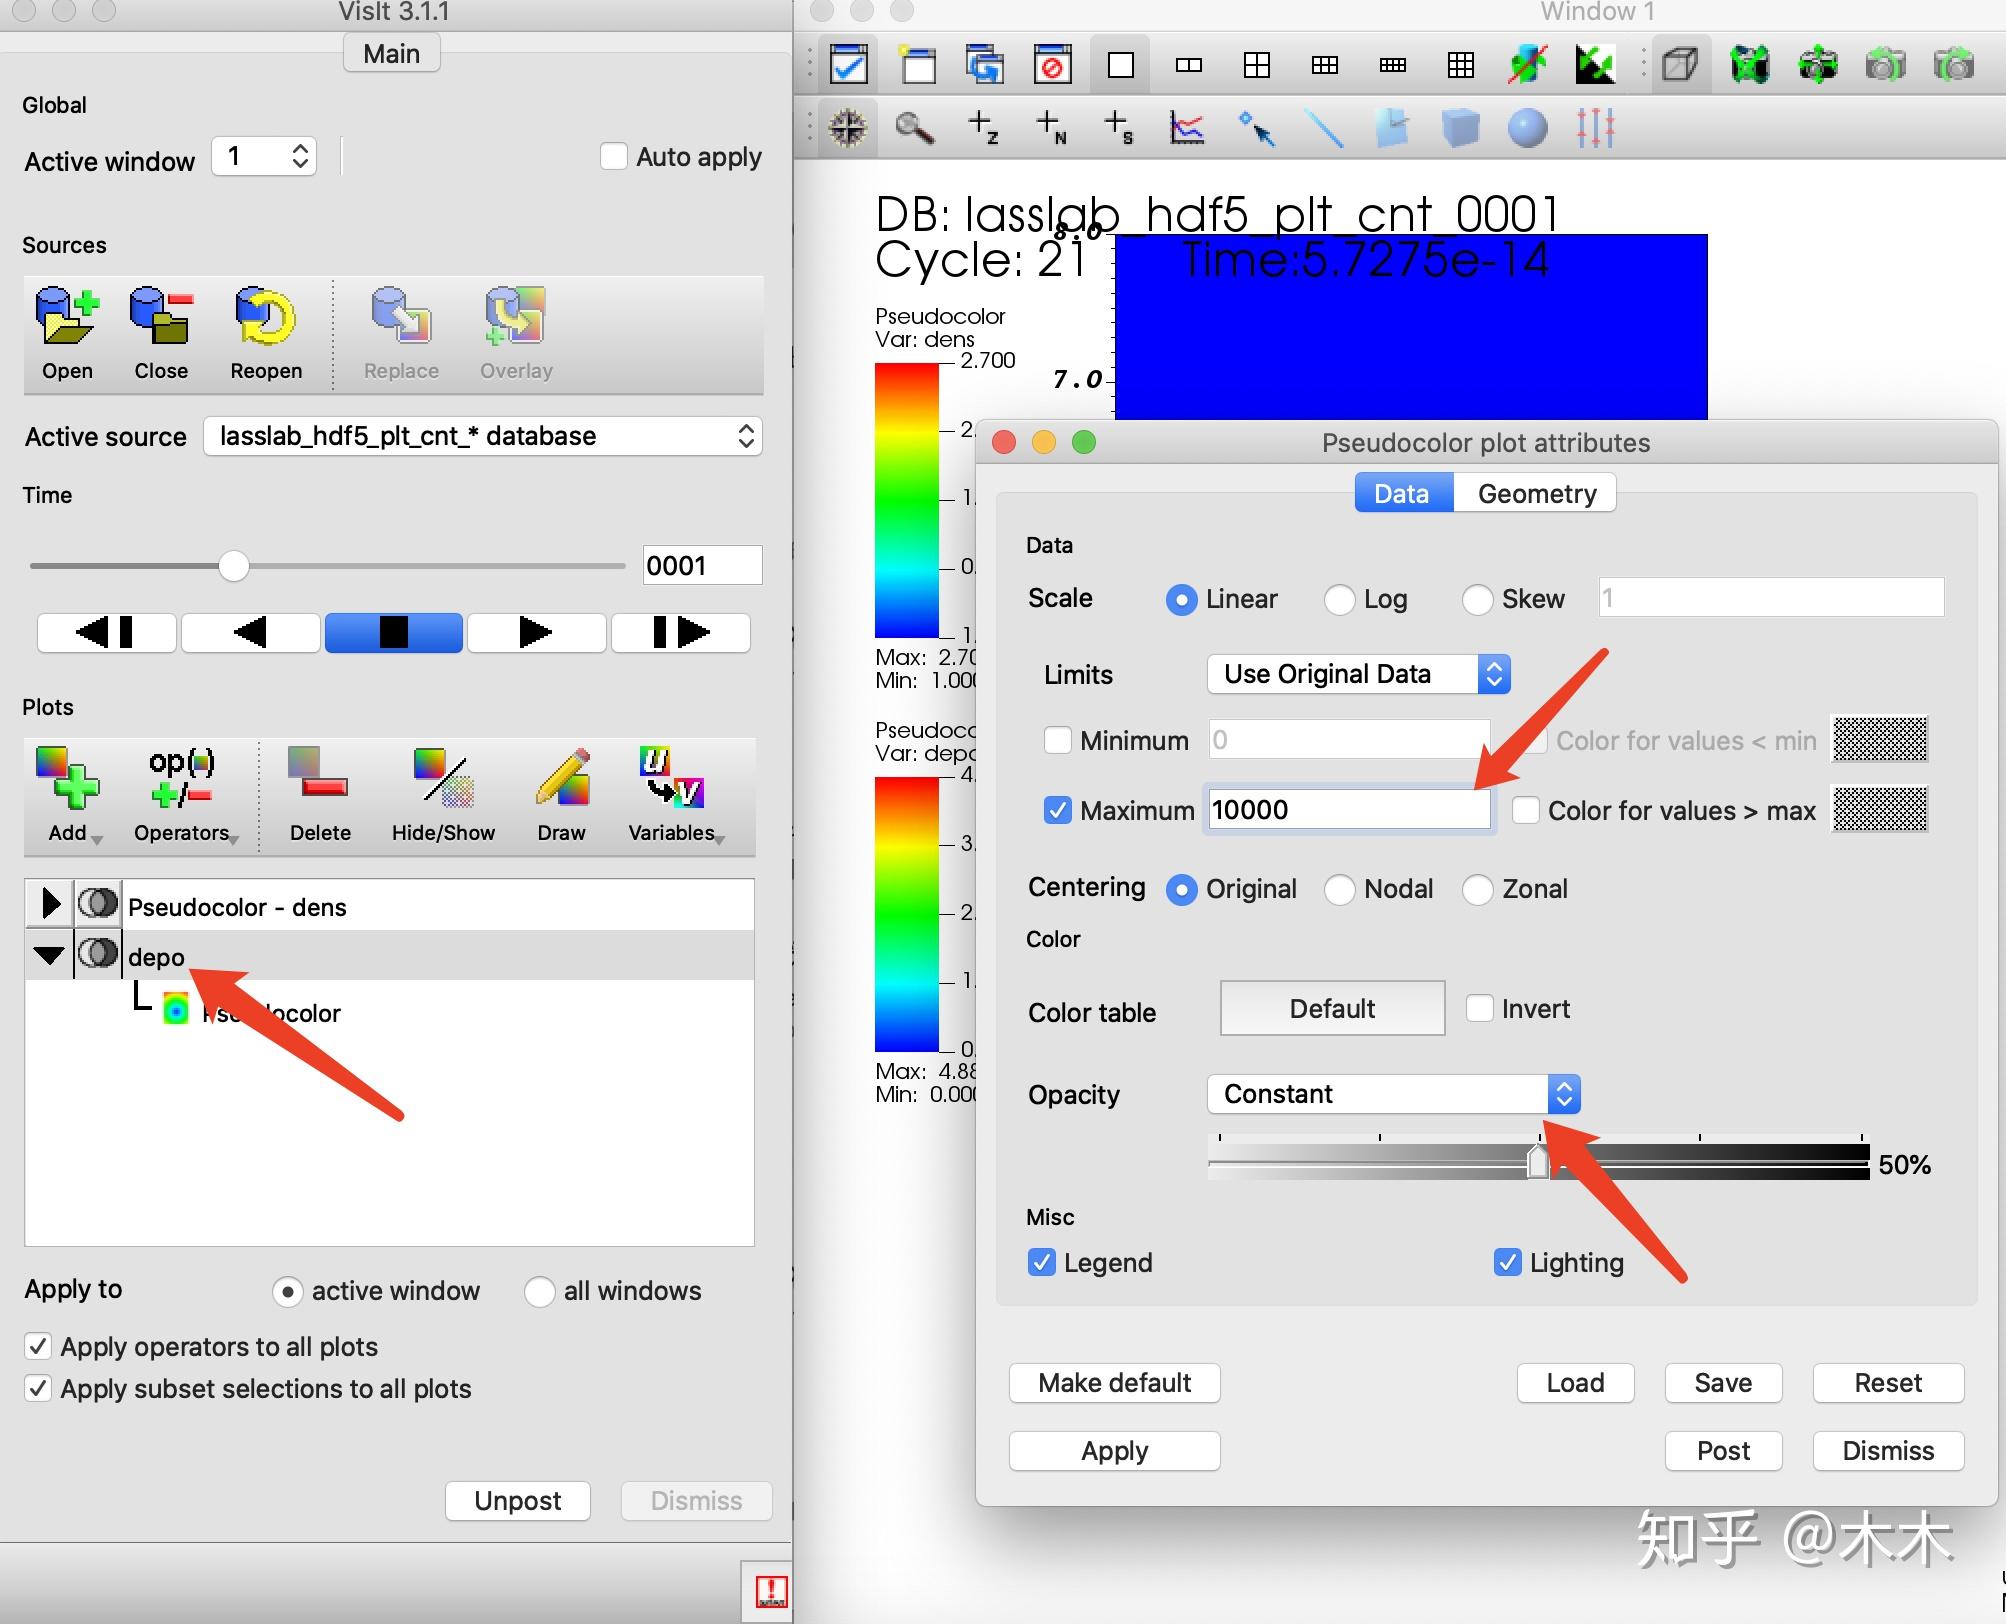Pick the color swatch for values > max
The image size is (2006, 1624).
click(1880, 809)
